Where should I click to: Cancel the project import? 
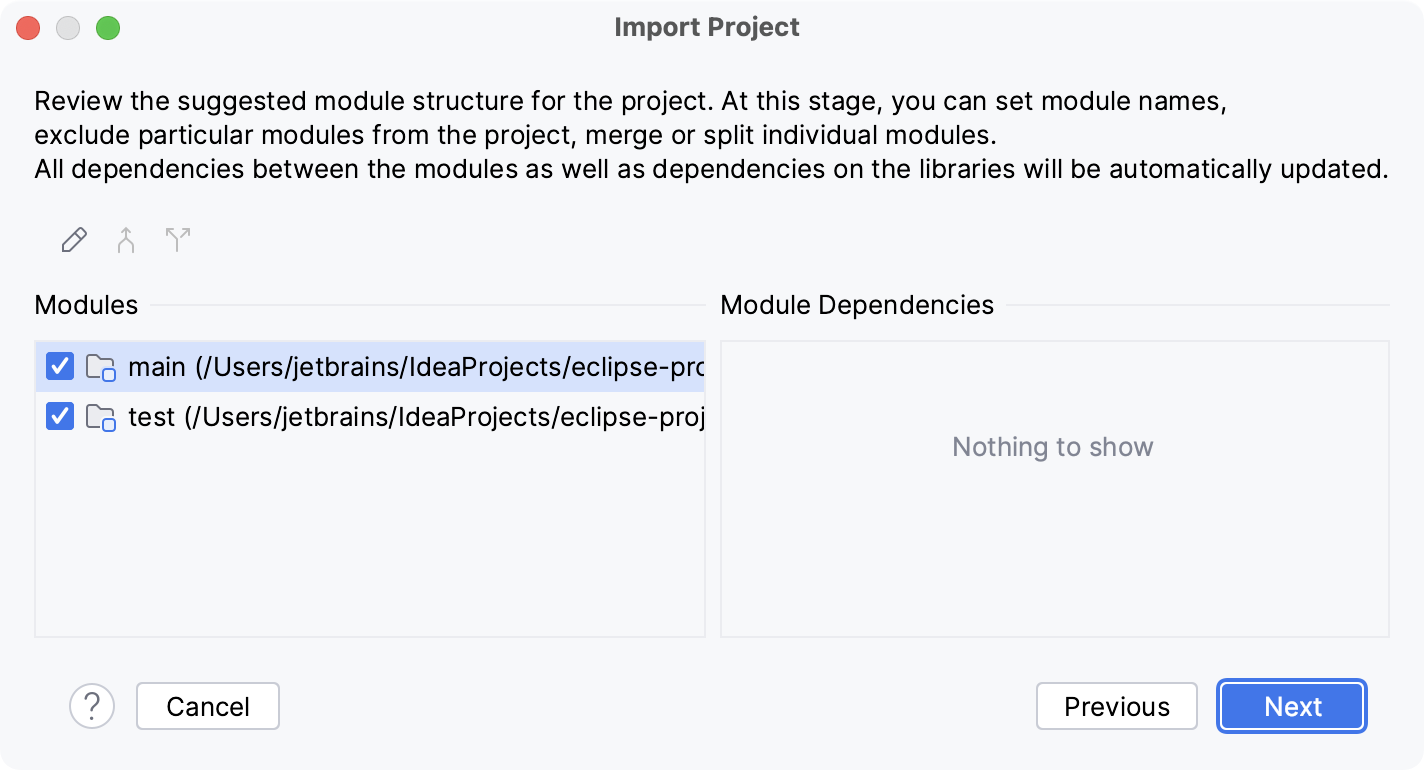[207, 706]
